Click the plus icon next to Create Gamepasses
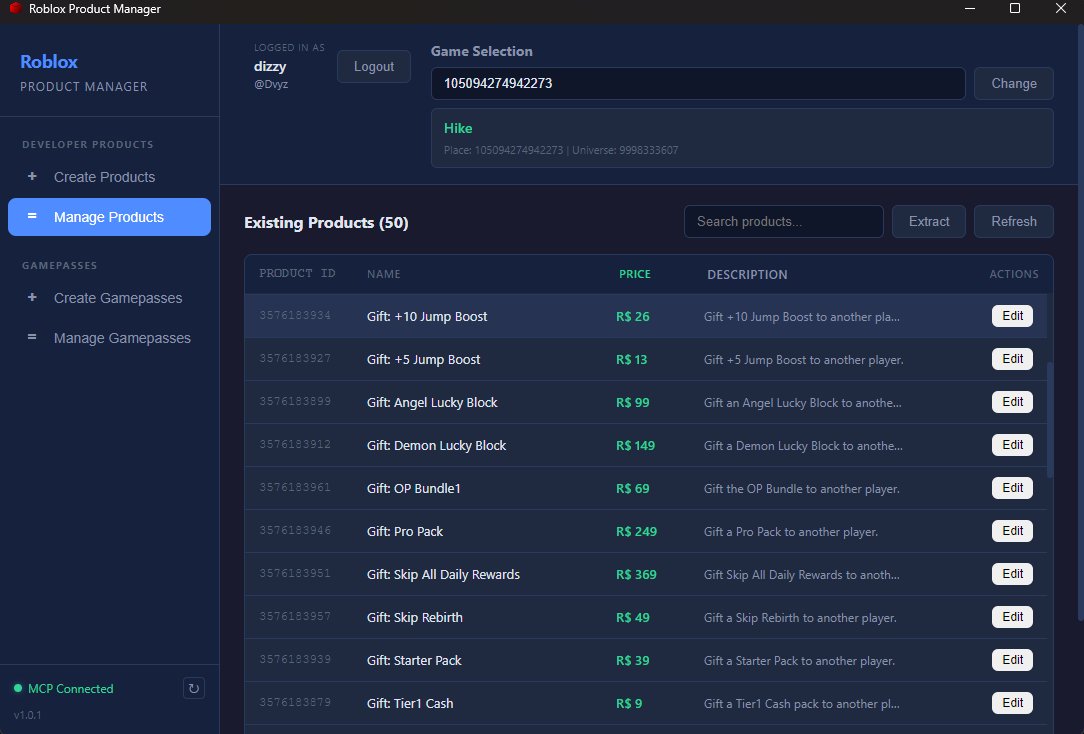The image size is (1084, 734). [x=32, y=297]
